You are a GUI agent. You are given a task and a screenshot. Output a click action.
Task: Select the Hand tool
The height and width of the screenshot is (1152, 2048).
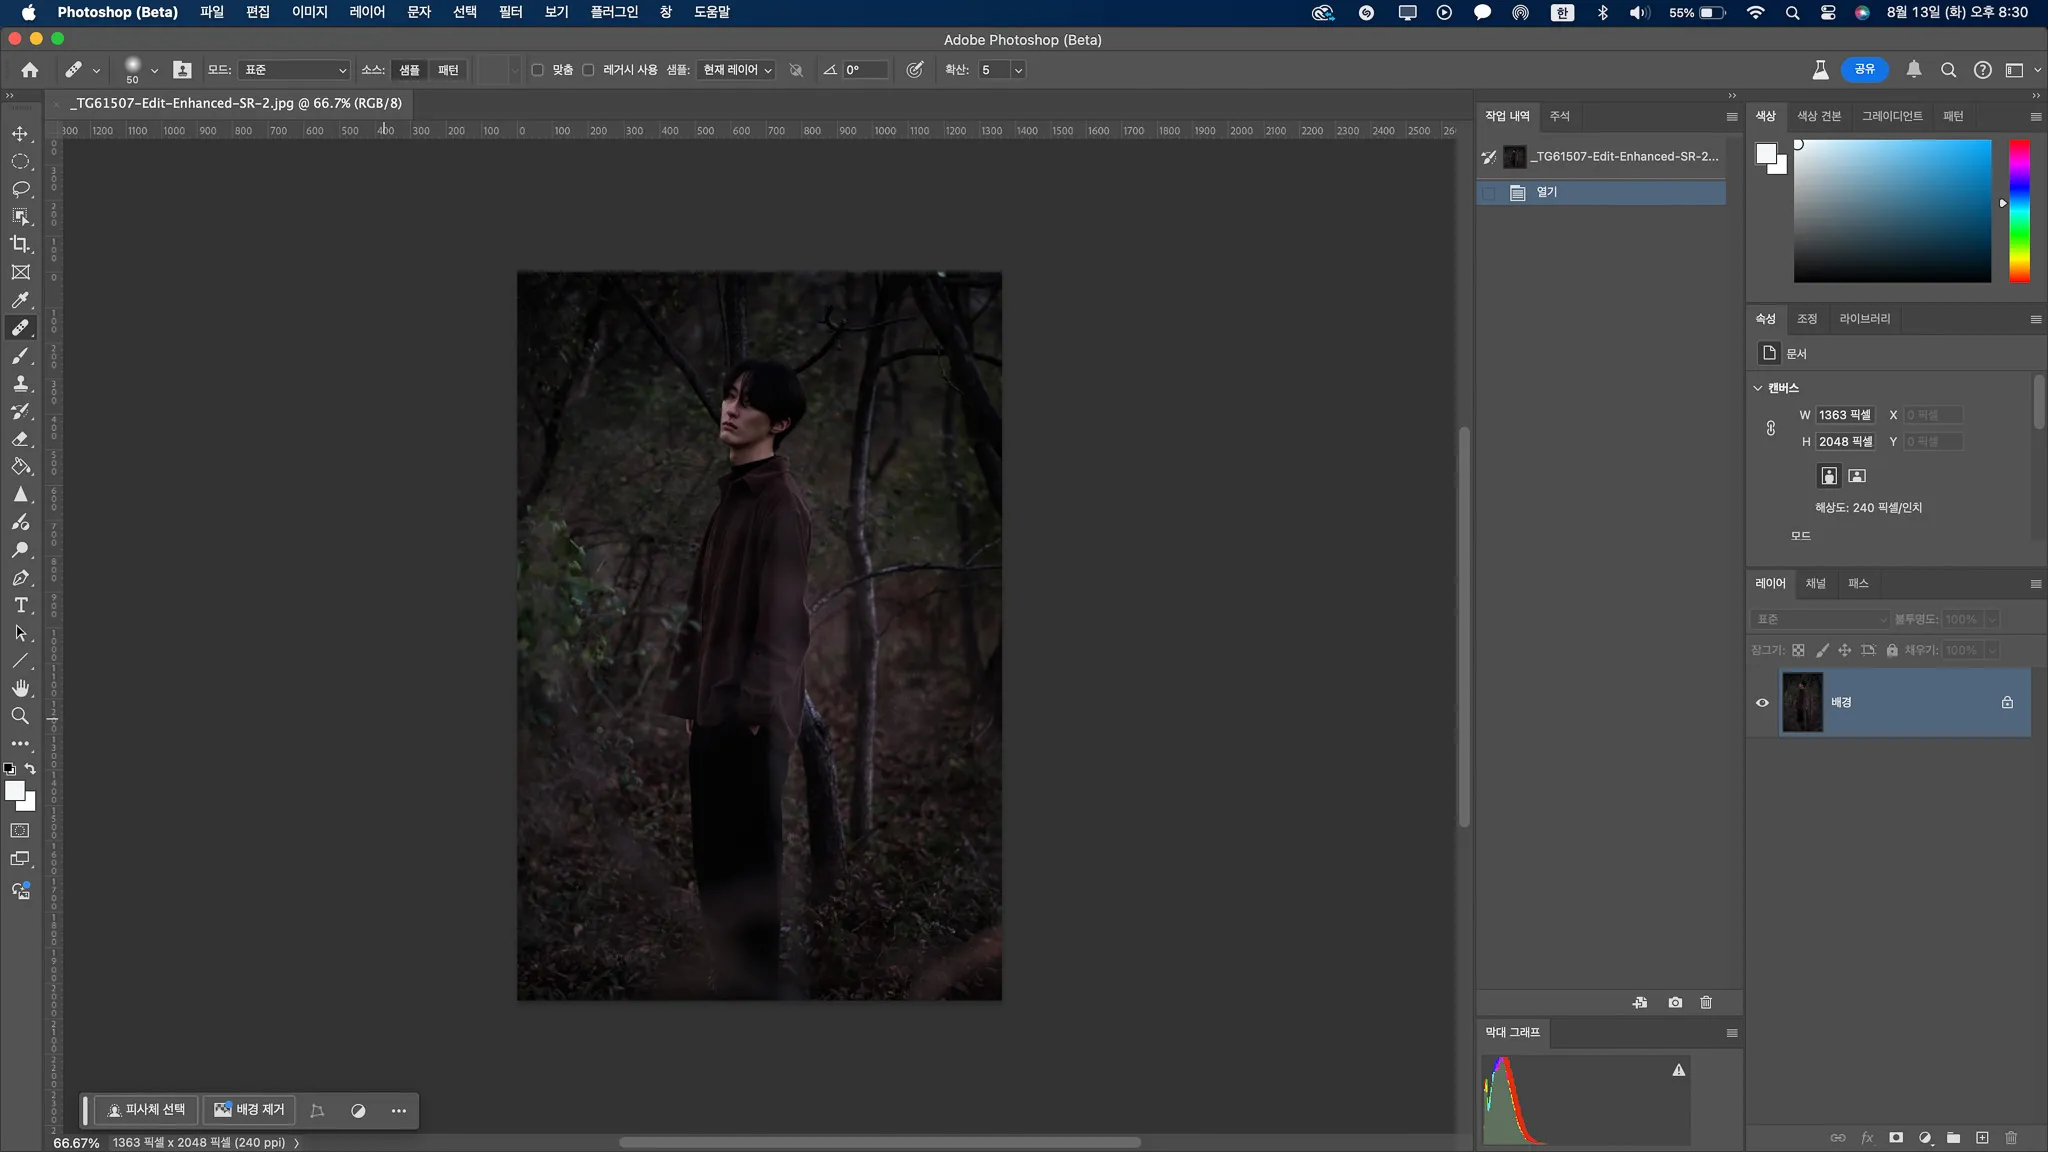click(x=20, y=688)
